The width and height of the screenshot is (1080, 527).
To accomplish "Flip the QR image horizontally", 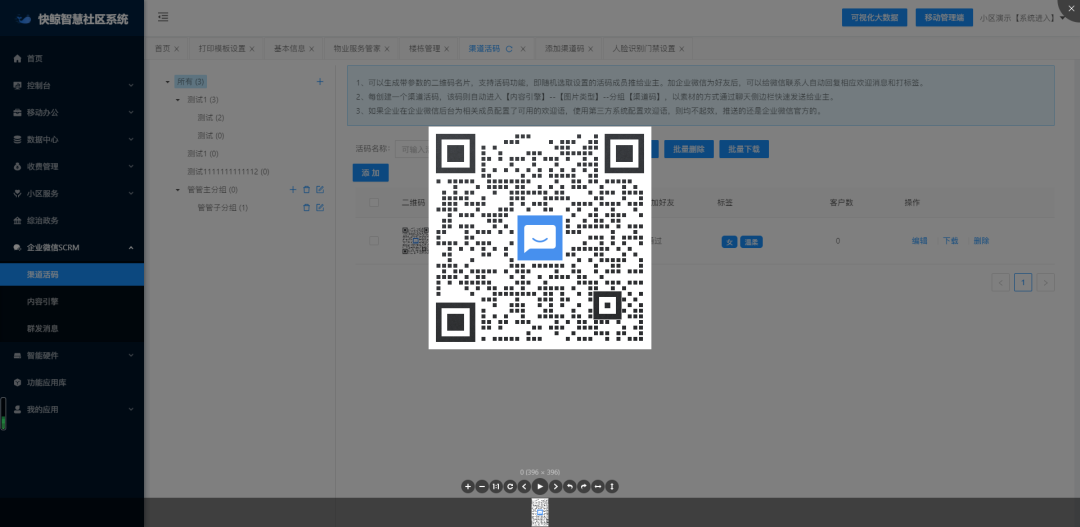I will (598, 486).
